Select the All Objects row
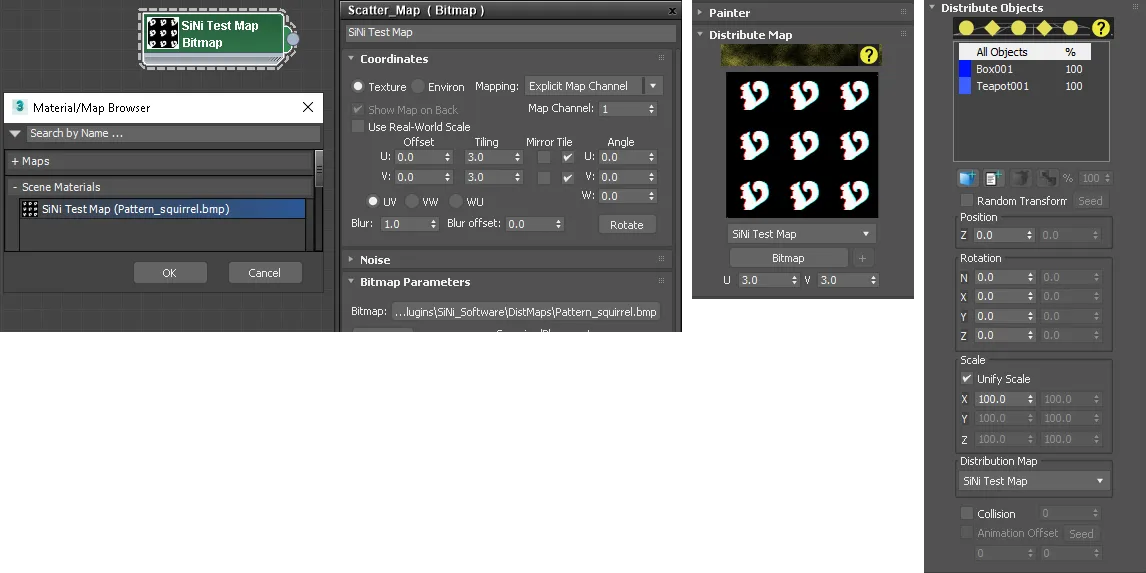1146x573 pixels. pyautogui.click(x=1025, y=52)
